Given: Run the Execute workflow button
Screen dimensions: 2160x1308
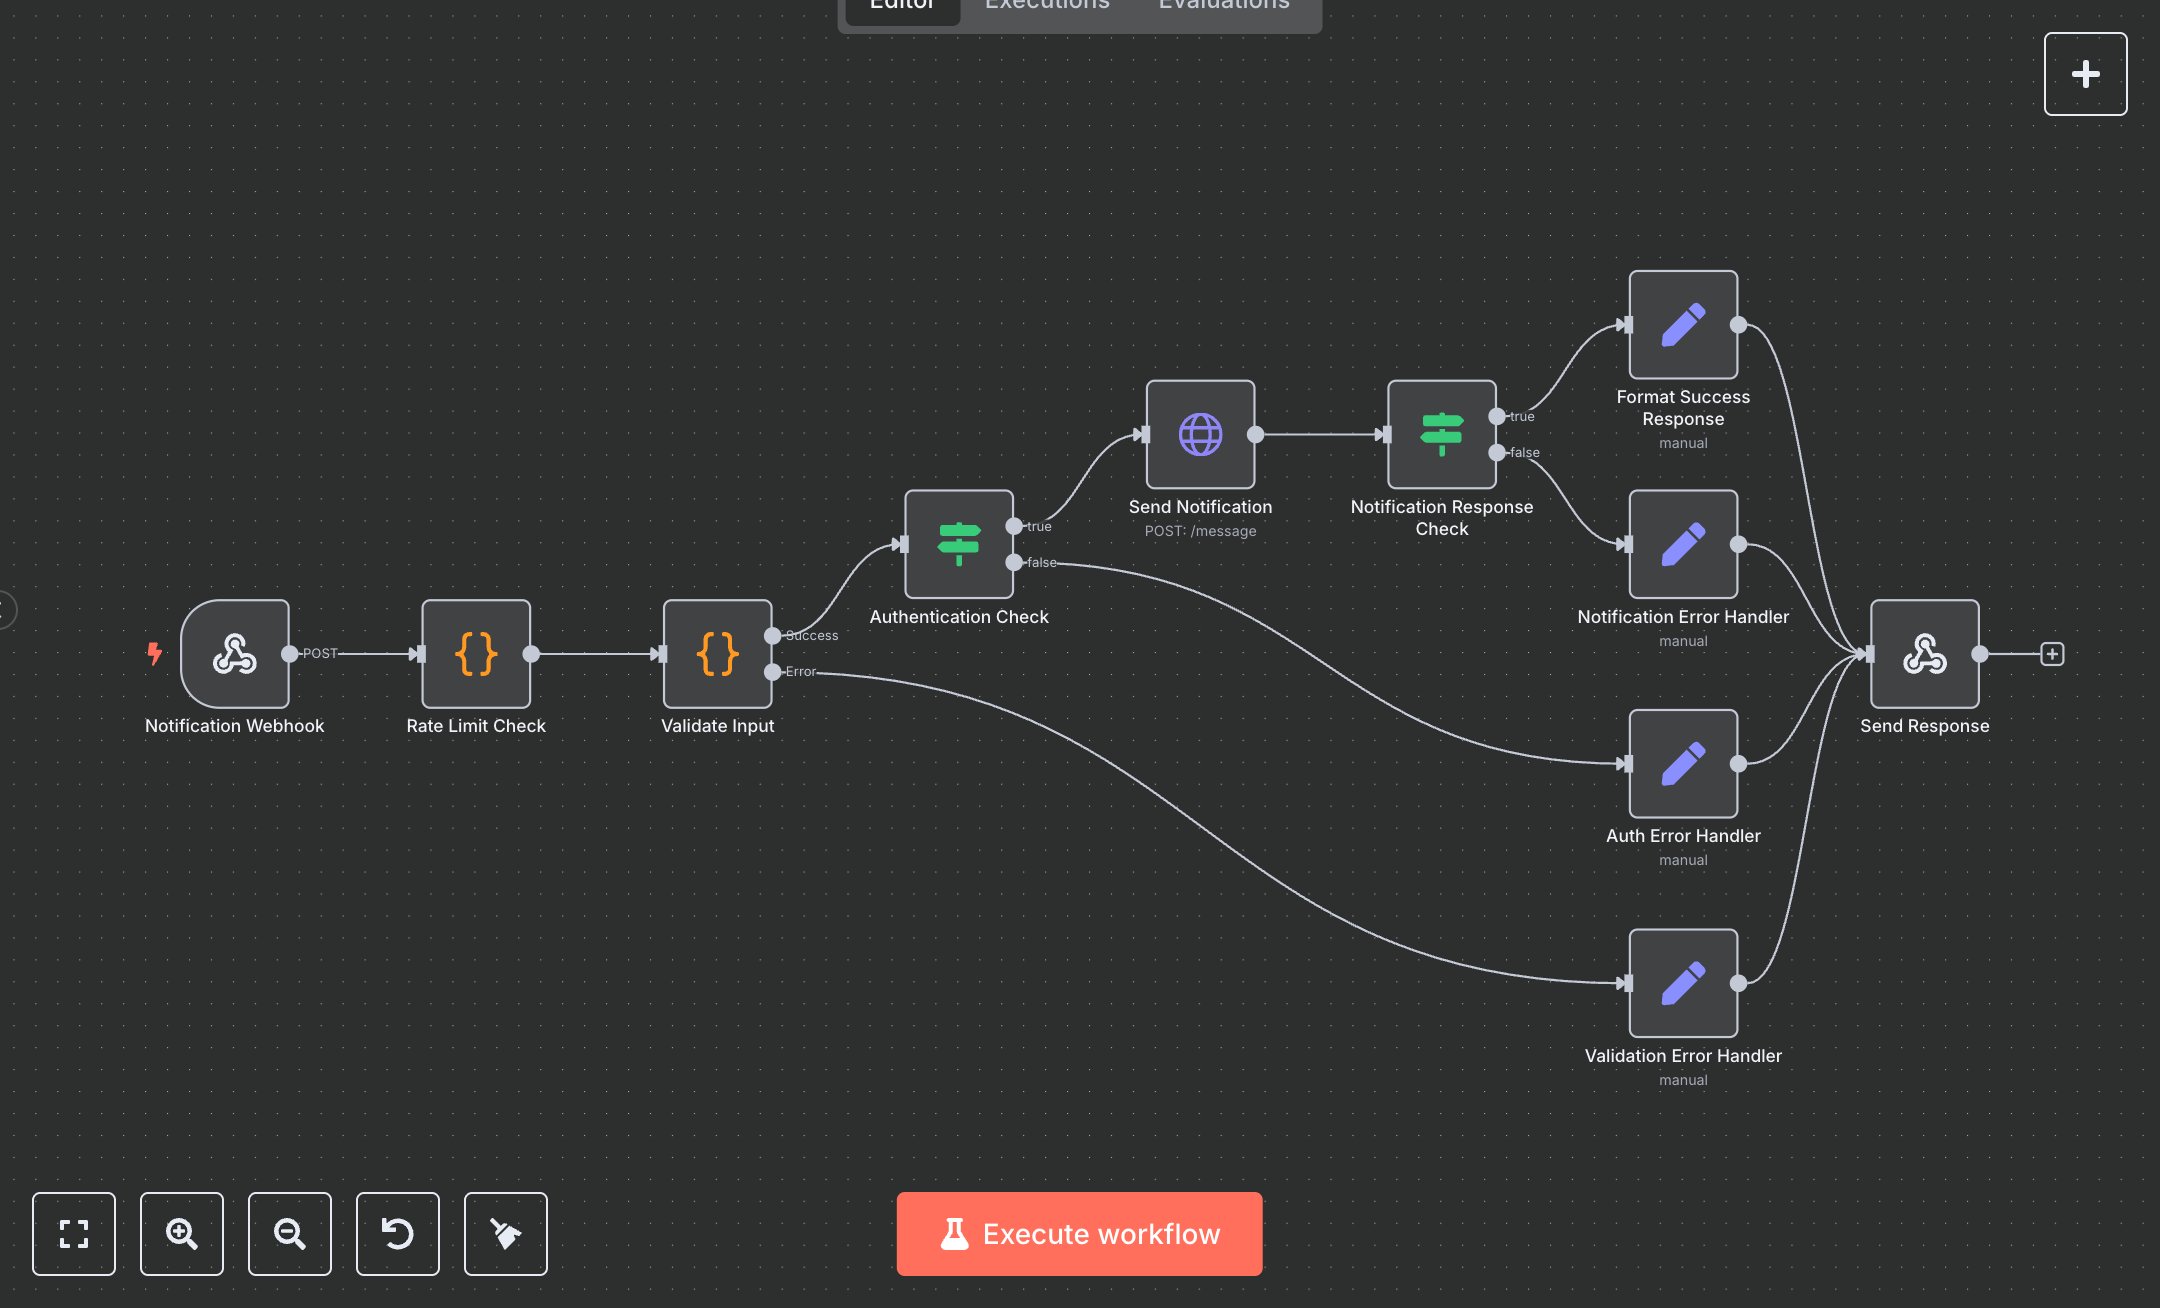Looking at the screenshot, I should (x=1079, y=1234).
